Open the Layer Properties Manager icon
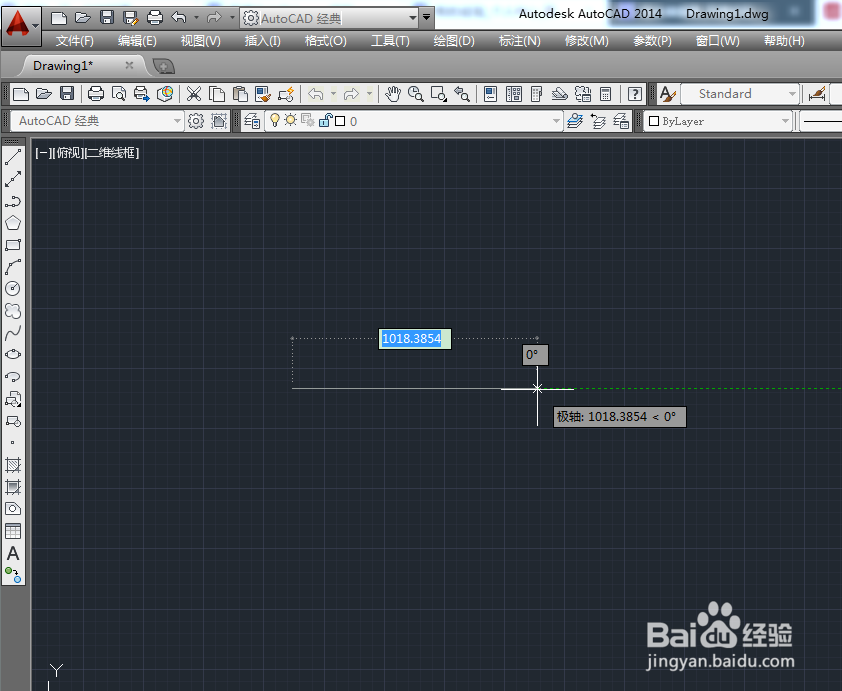Image resolution: width=842 pixels, height=691 pixels. coord(252,121)
